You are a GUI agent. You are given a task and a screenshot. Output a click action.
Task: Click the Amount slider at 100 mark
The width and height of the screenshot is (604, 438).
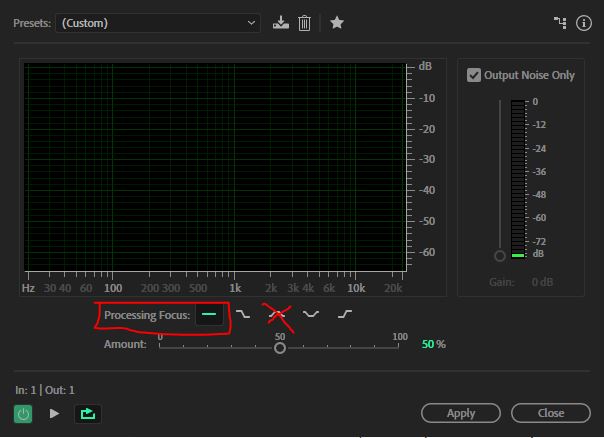coord(398,347)
